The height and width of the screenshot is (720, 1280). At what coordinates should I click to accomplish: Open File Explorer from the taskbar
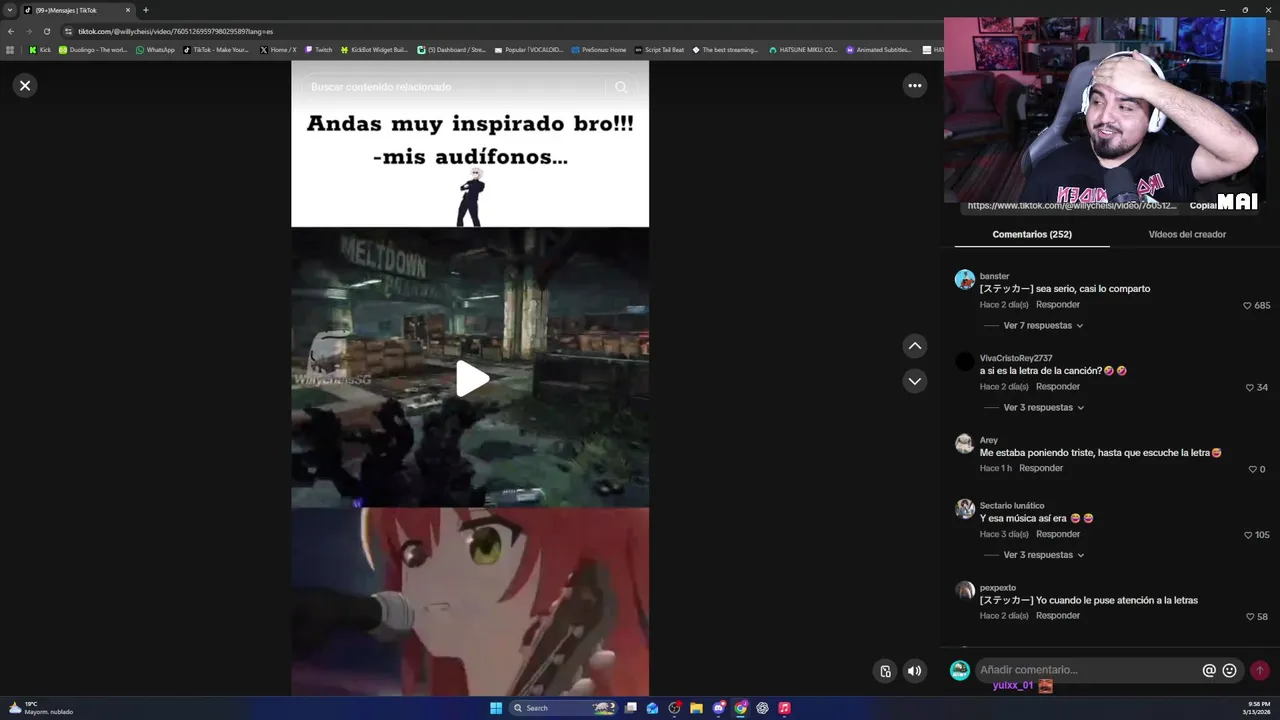click(696, 708)
